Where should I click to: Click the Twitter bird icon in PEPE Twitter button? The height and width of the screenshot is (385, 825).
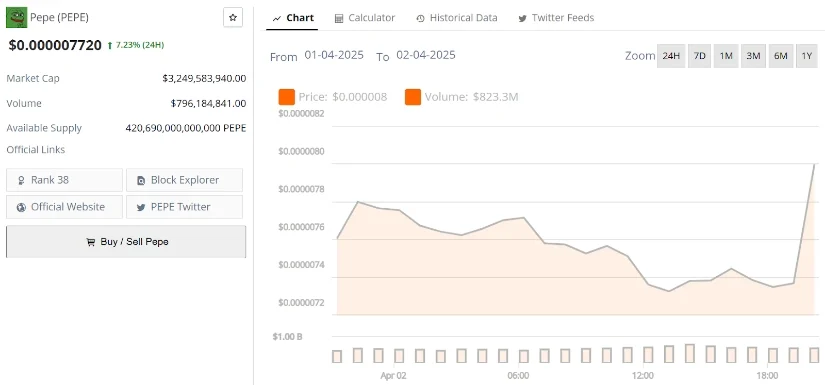(140, 207)
